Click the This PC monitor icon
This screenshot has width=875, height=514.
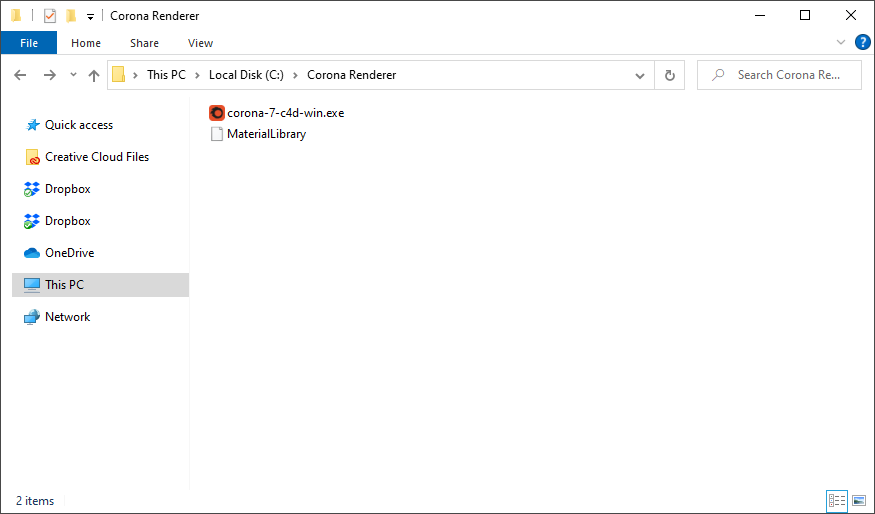[x=32, y=285]
